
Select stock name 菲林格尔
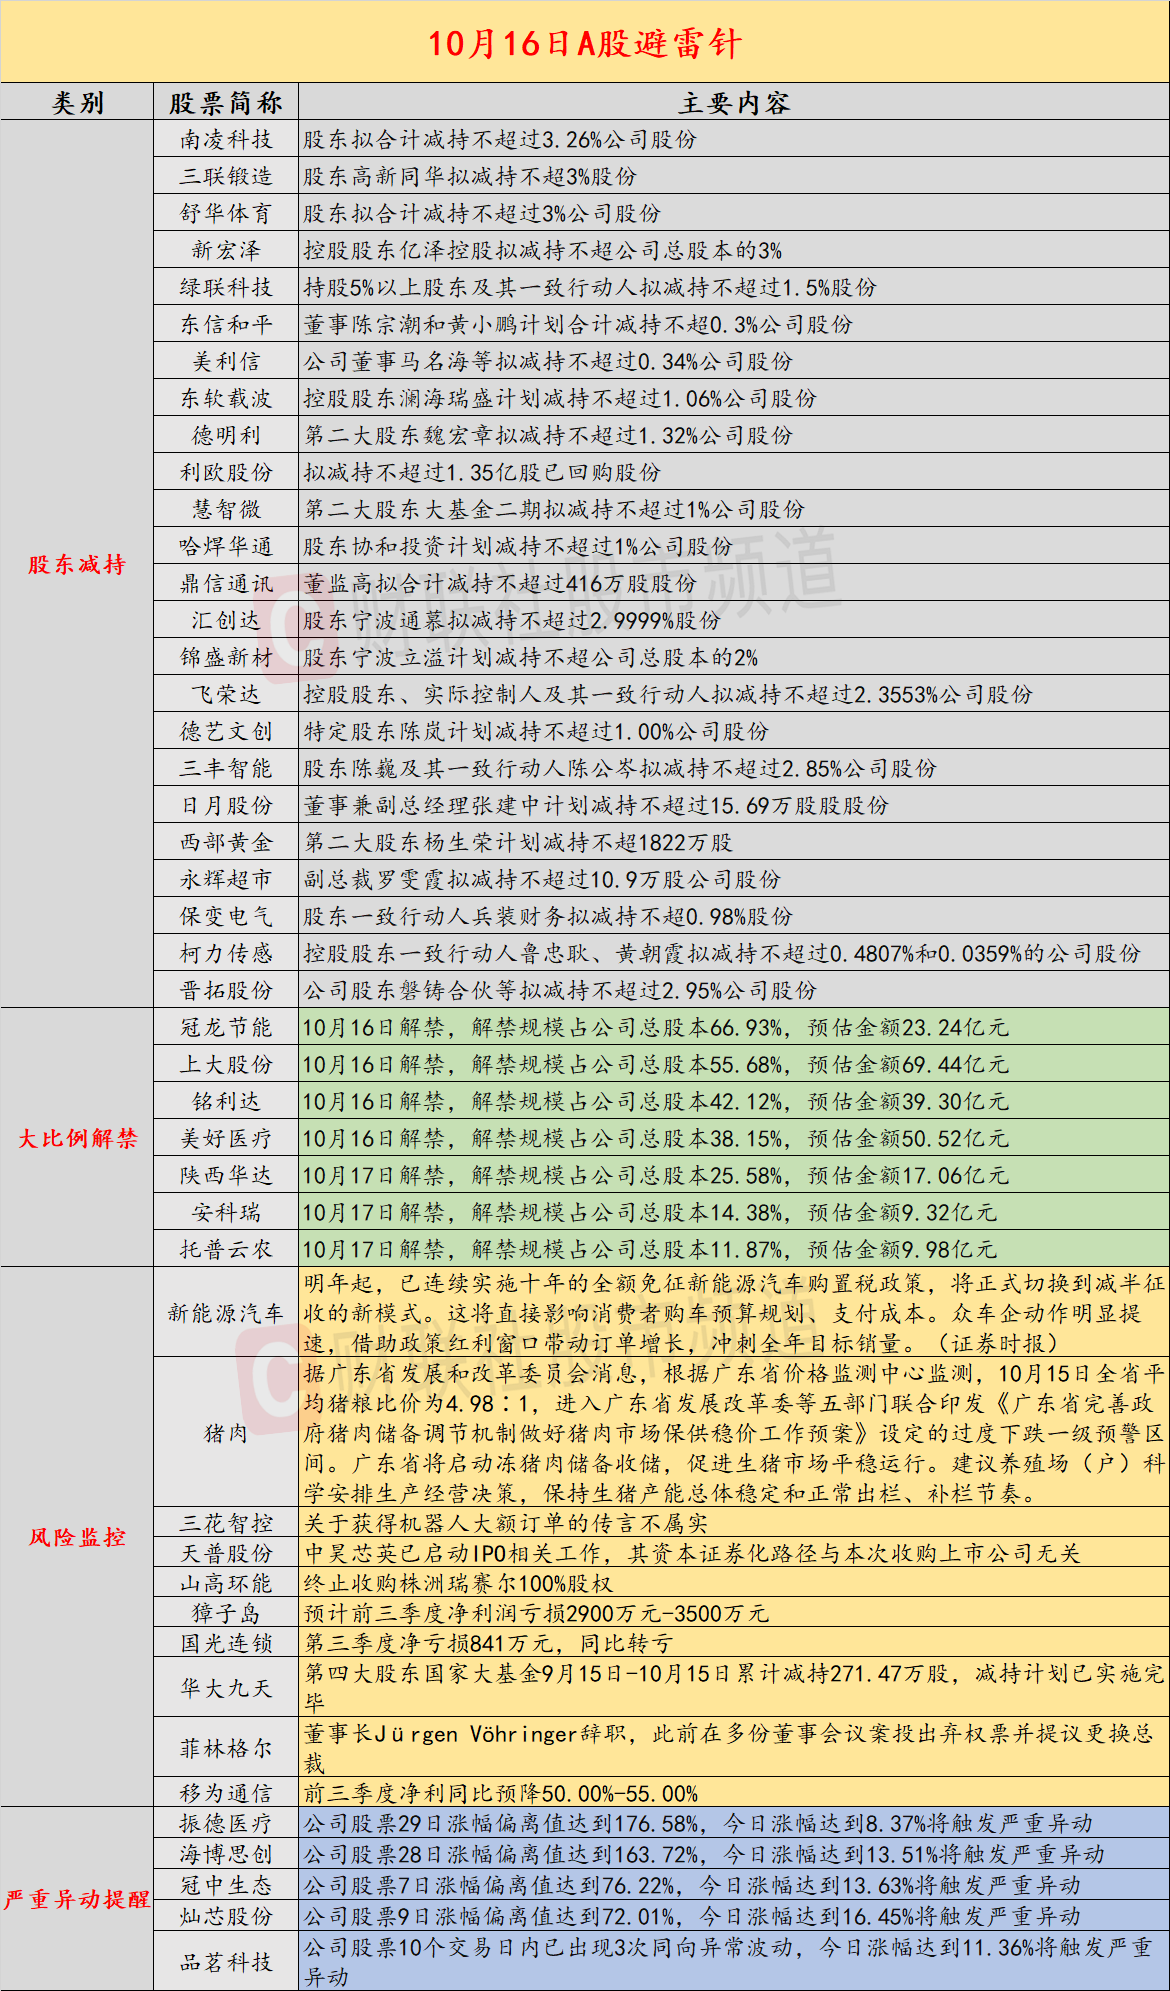(226, 1748)
